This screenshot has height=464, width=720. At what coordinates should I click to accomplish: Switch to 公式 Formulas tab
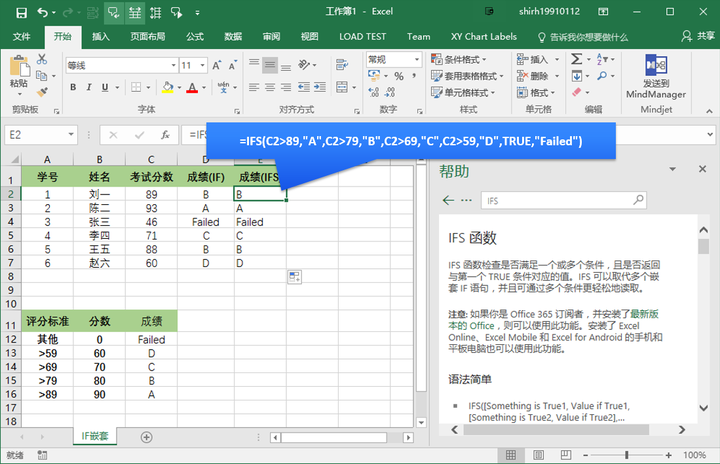coord(195,37)
